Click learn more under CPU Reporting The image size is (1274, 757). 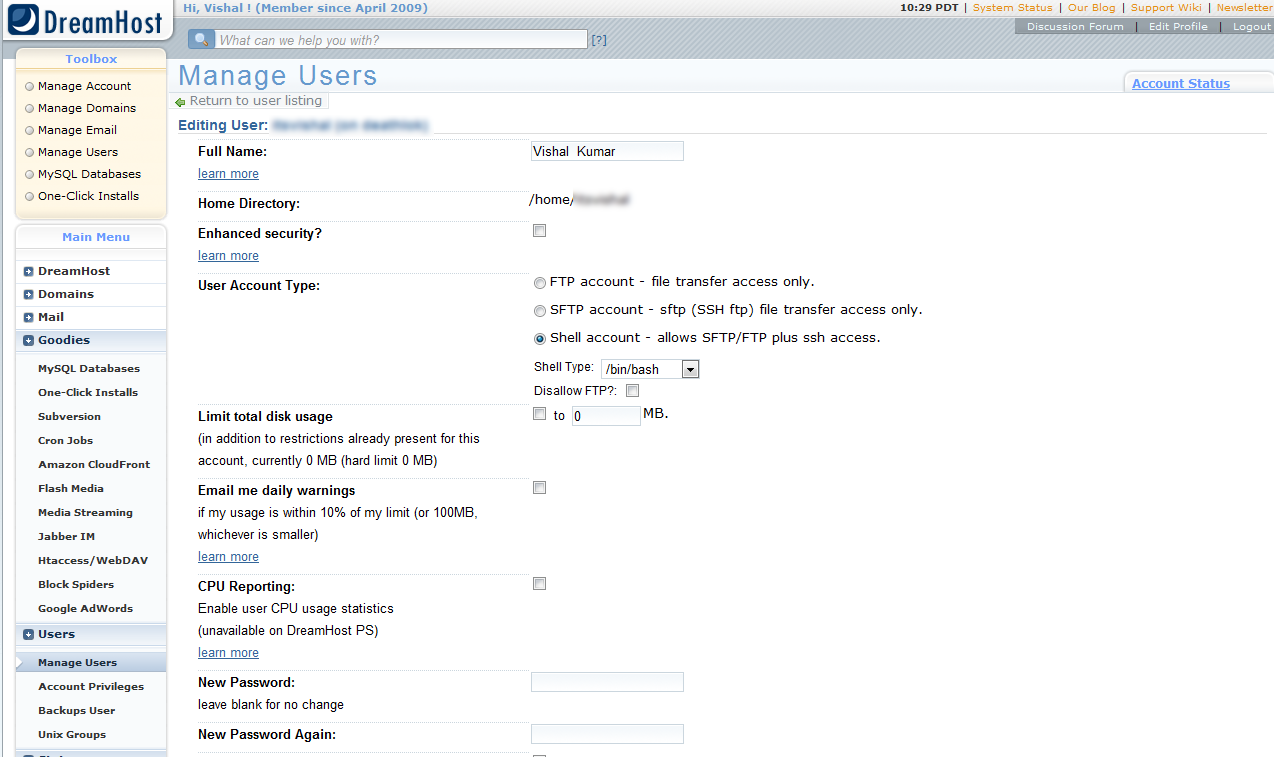228,653
